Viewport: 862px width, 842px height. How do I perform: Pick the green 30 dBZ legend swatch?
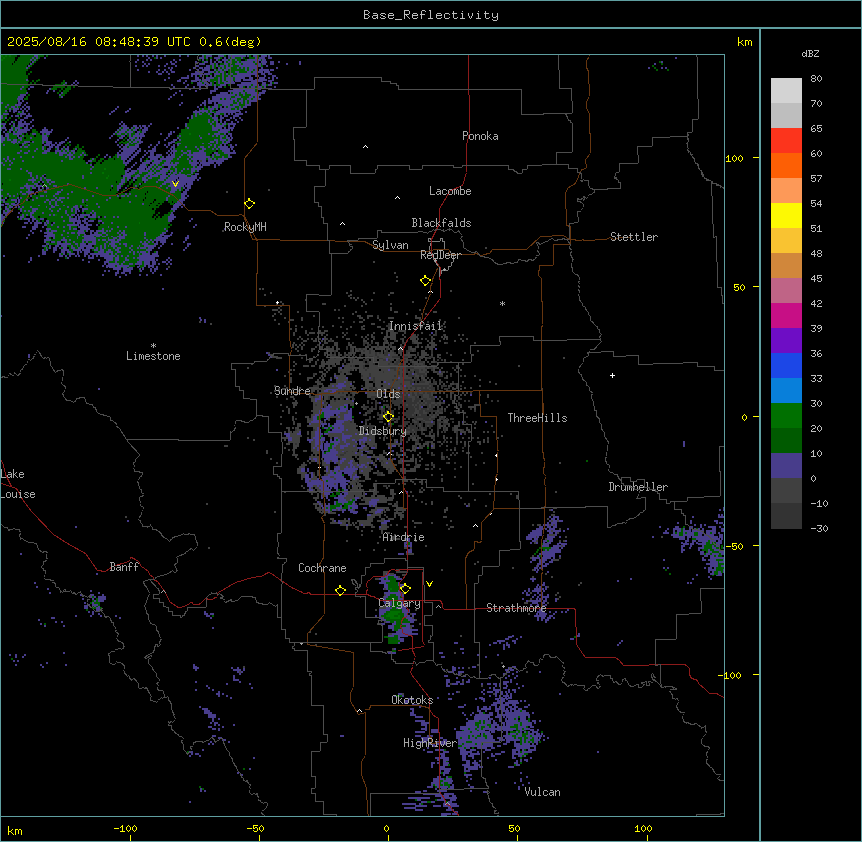786,416
